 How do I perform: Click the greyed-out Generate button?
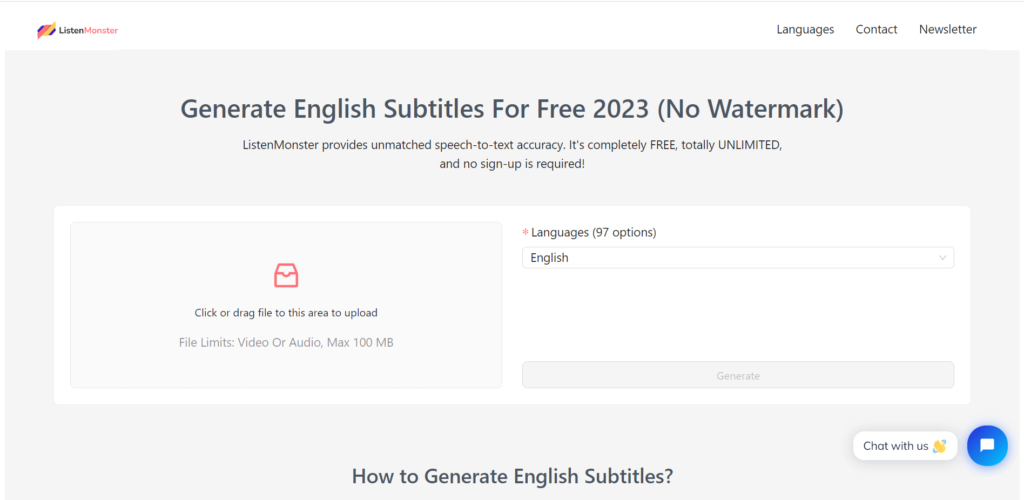tap(738, 375)
